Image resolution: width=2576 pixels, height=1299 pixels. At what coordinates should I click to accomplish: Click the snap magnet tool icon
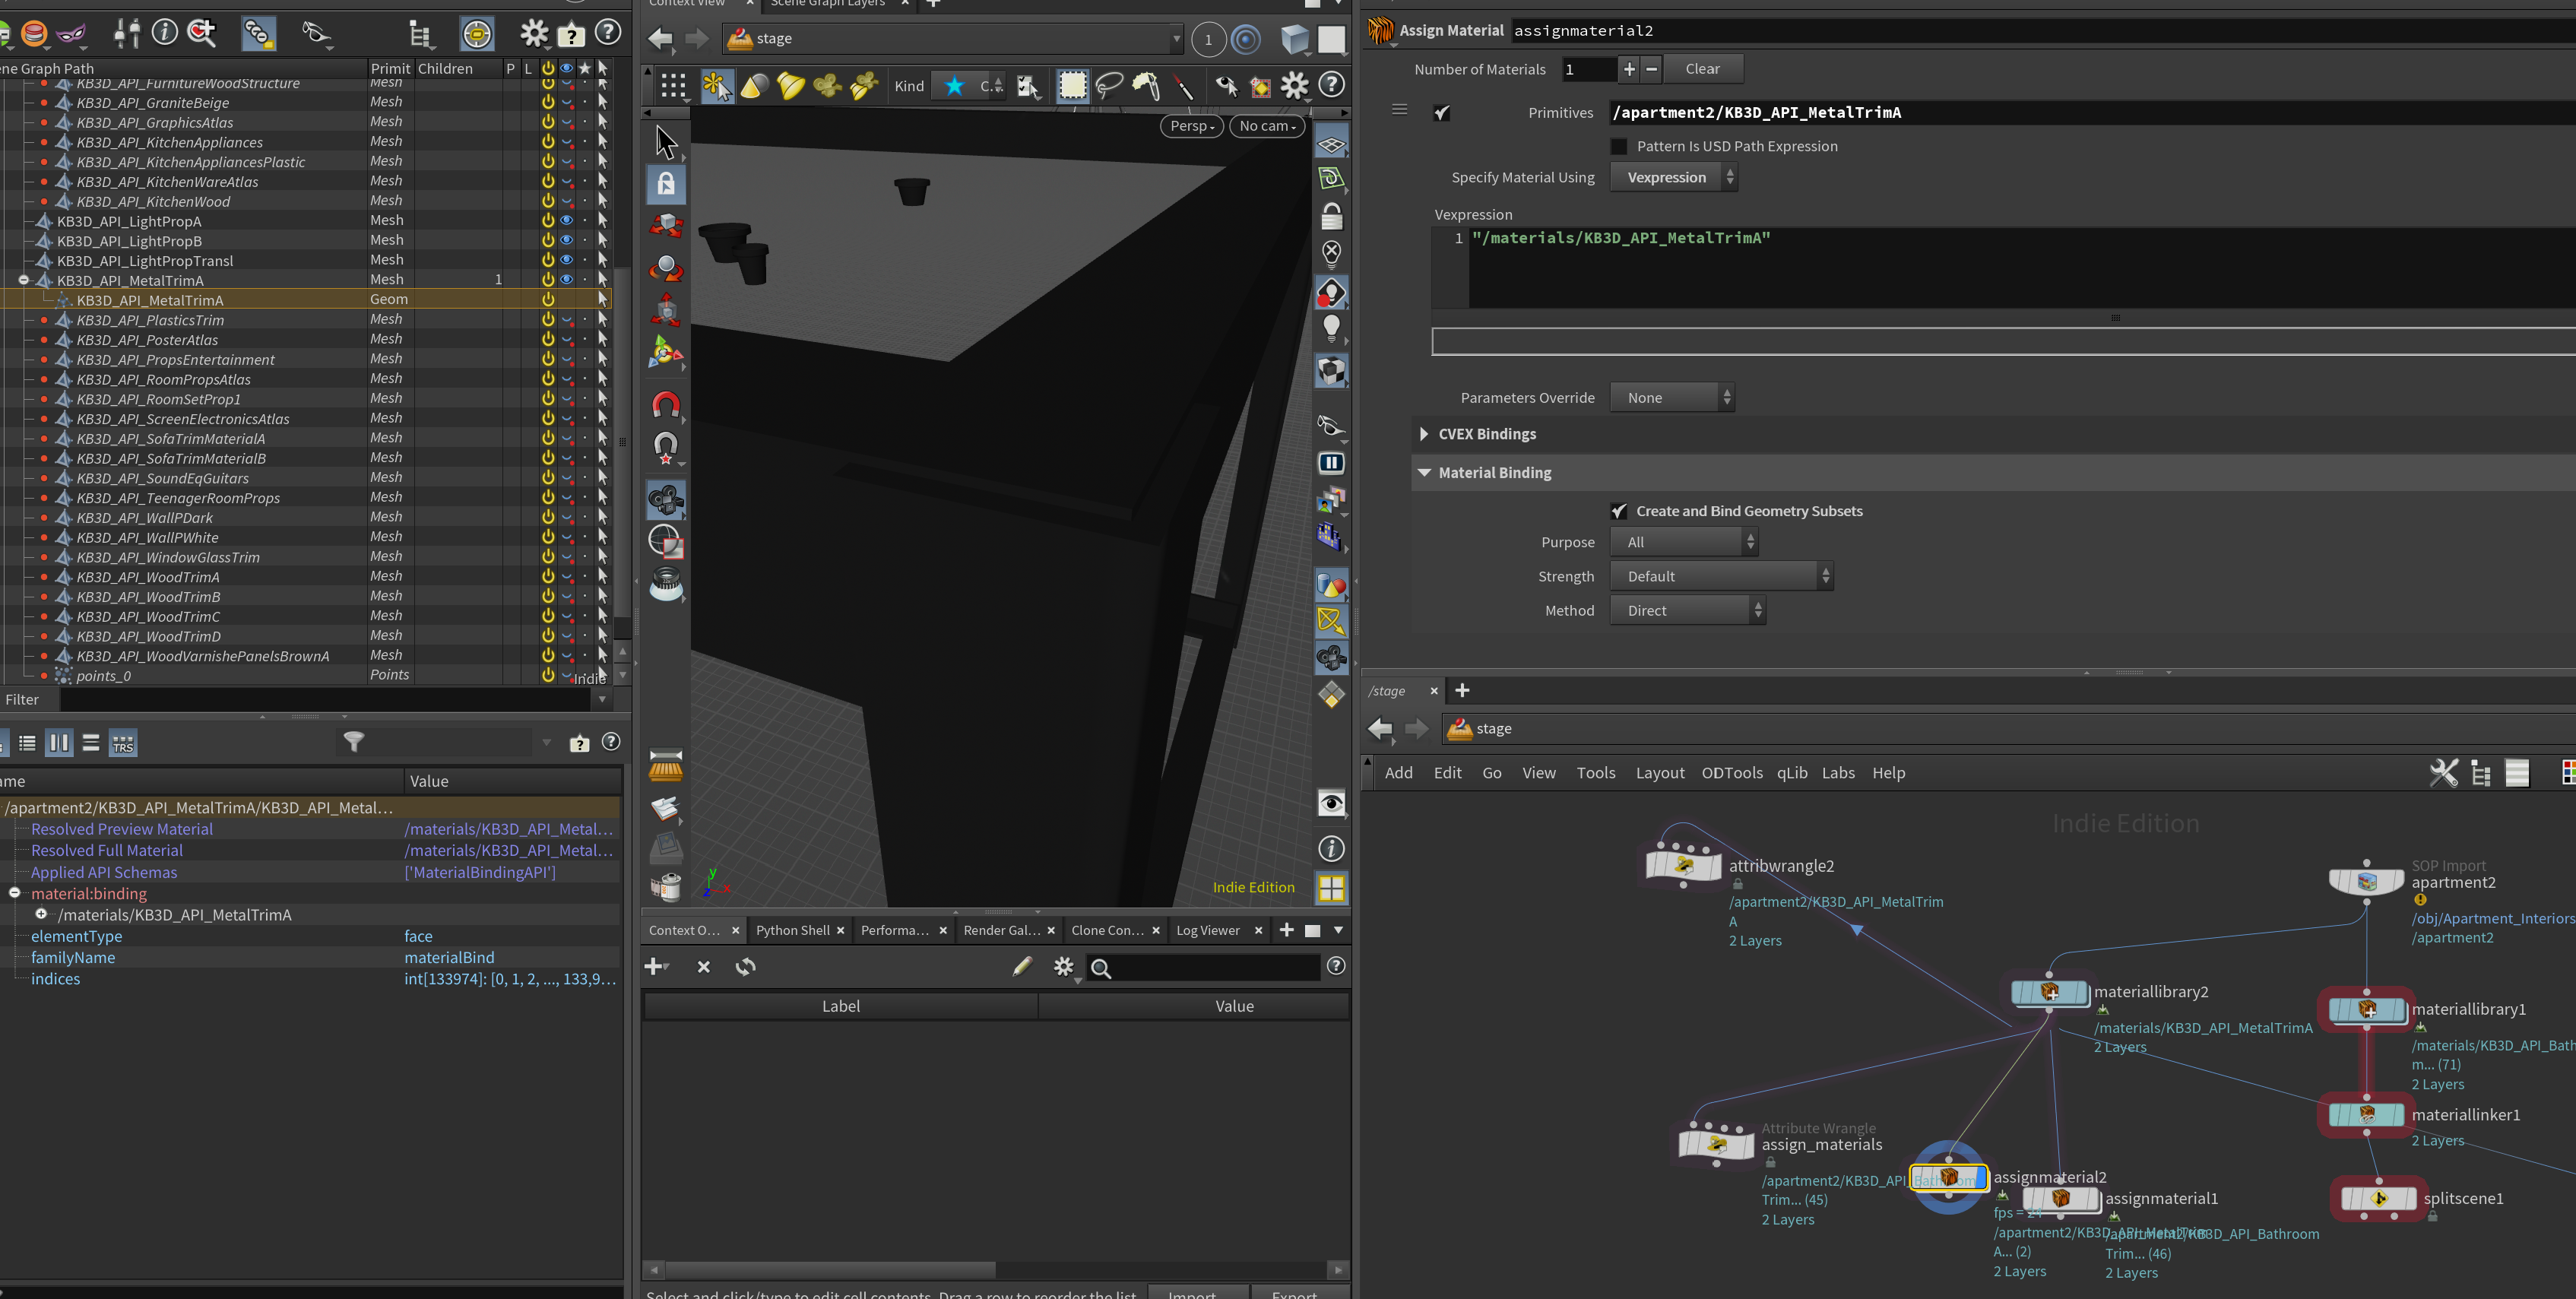[666, 404]
